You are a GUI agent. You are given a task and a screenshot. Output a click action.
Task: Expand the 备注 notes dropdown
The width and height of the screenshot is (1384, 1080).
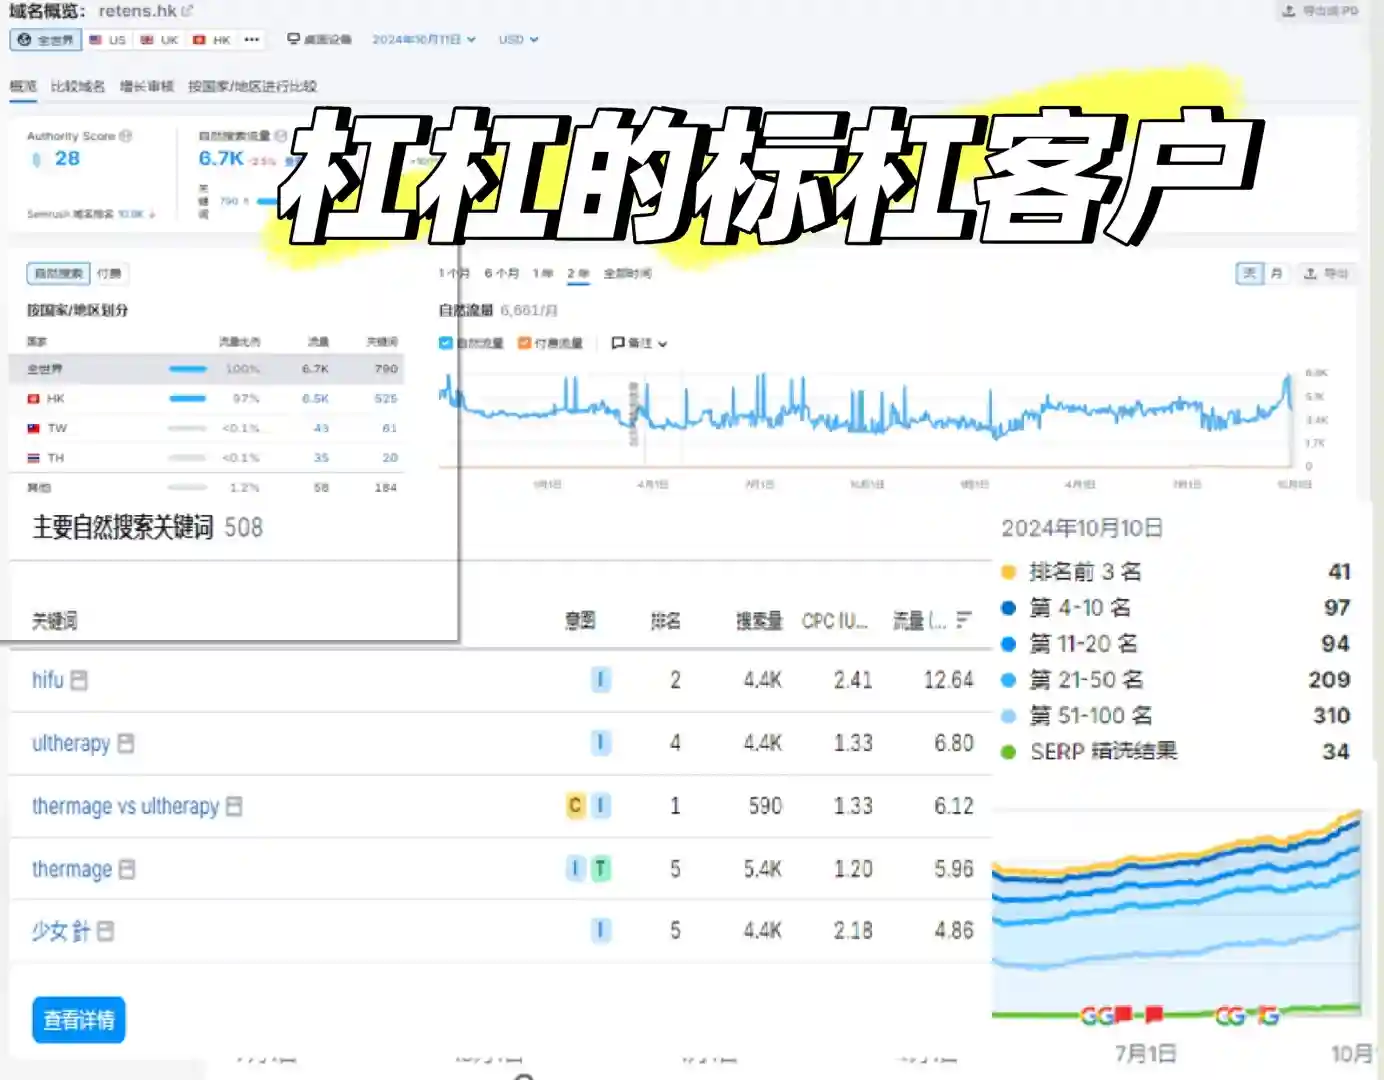coord(638,342)
